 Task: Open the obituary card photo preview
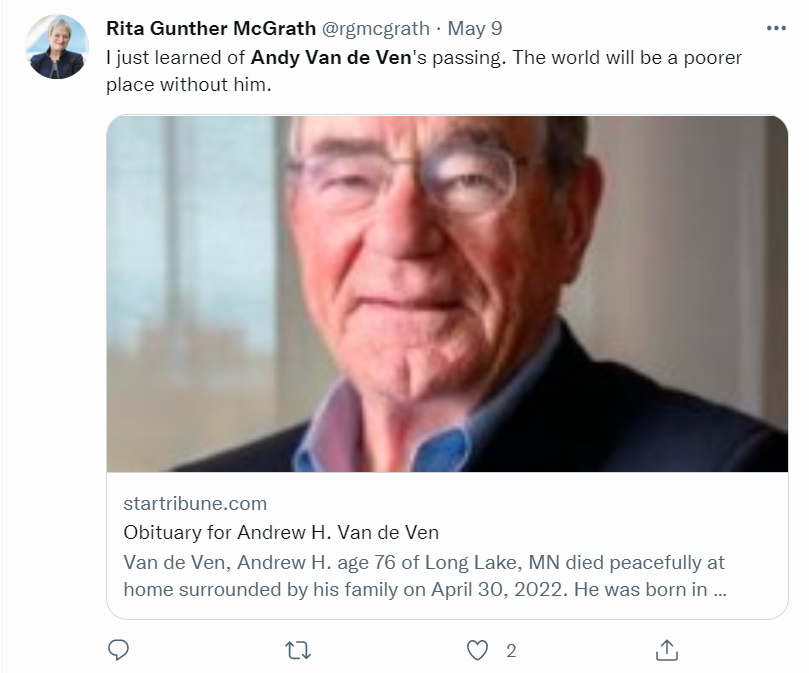coord(447,294)
